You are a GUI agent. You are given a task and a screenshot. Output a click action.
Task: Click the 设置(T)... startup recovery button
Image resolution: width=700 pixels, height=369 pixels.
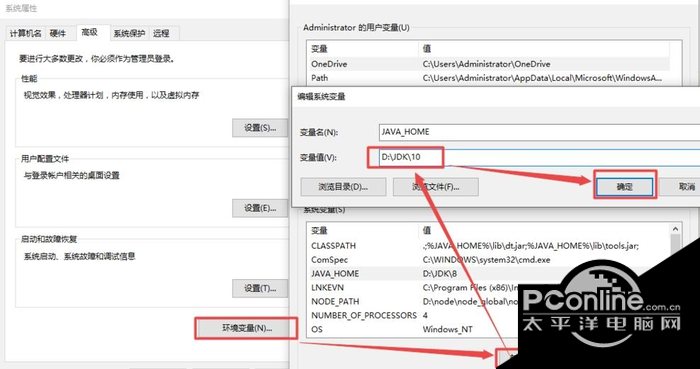coord(260,288)
